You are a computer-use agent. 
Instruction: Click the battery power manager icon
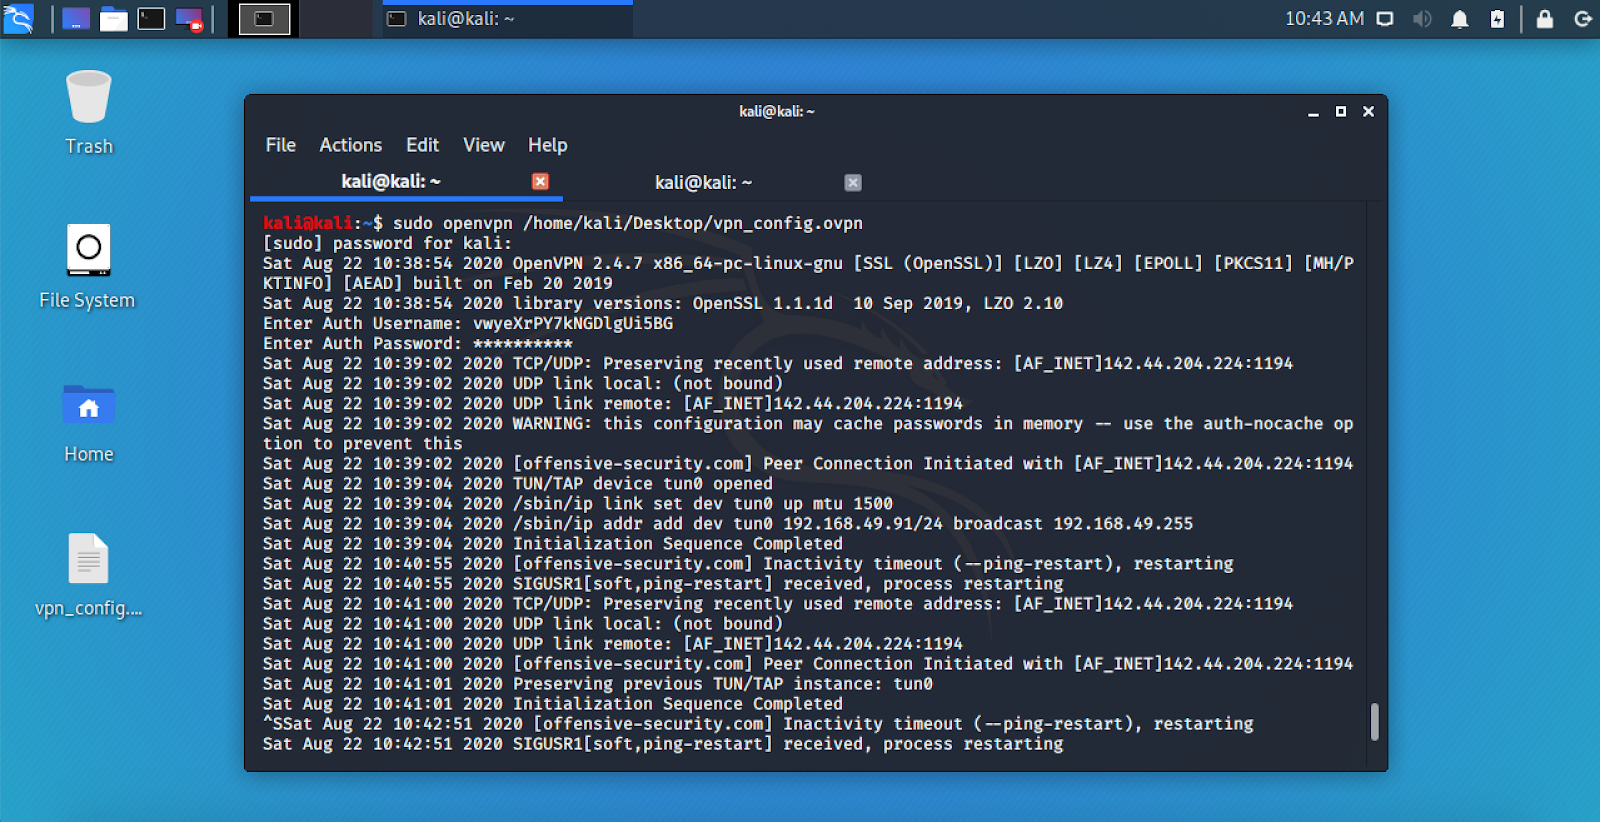point(1497,19)
